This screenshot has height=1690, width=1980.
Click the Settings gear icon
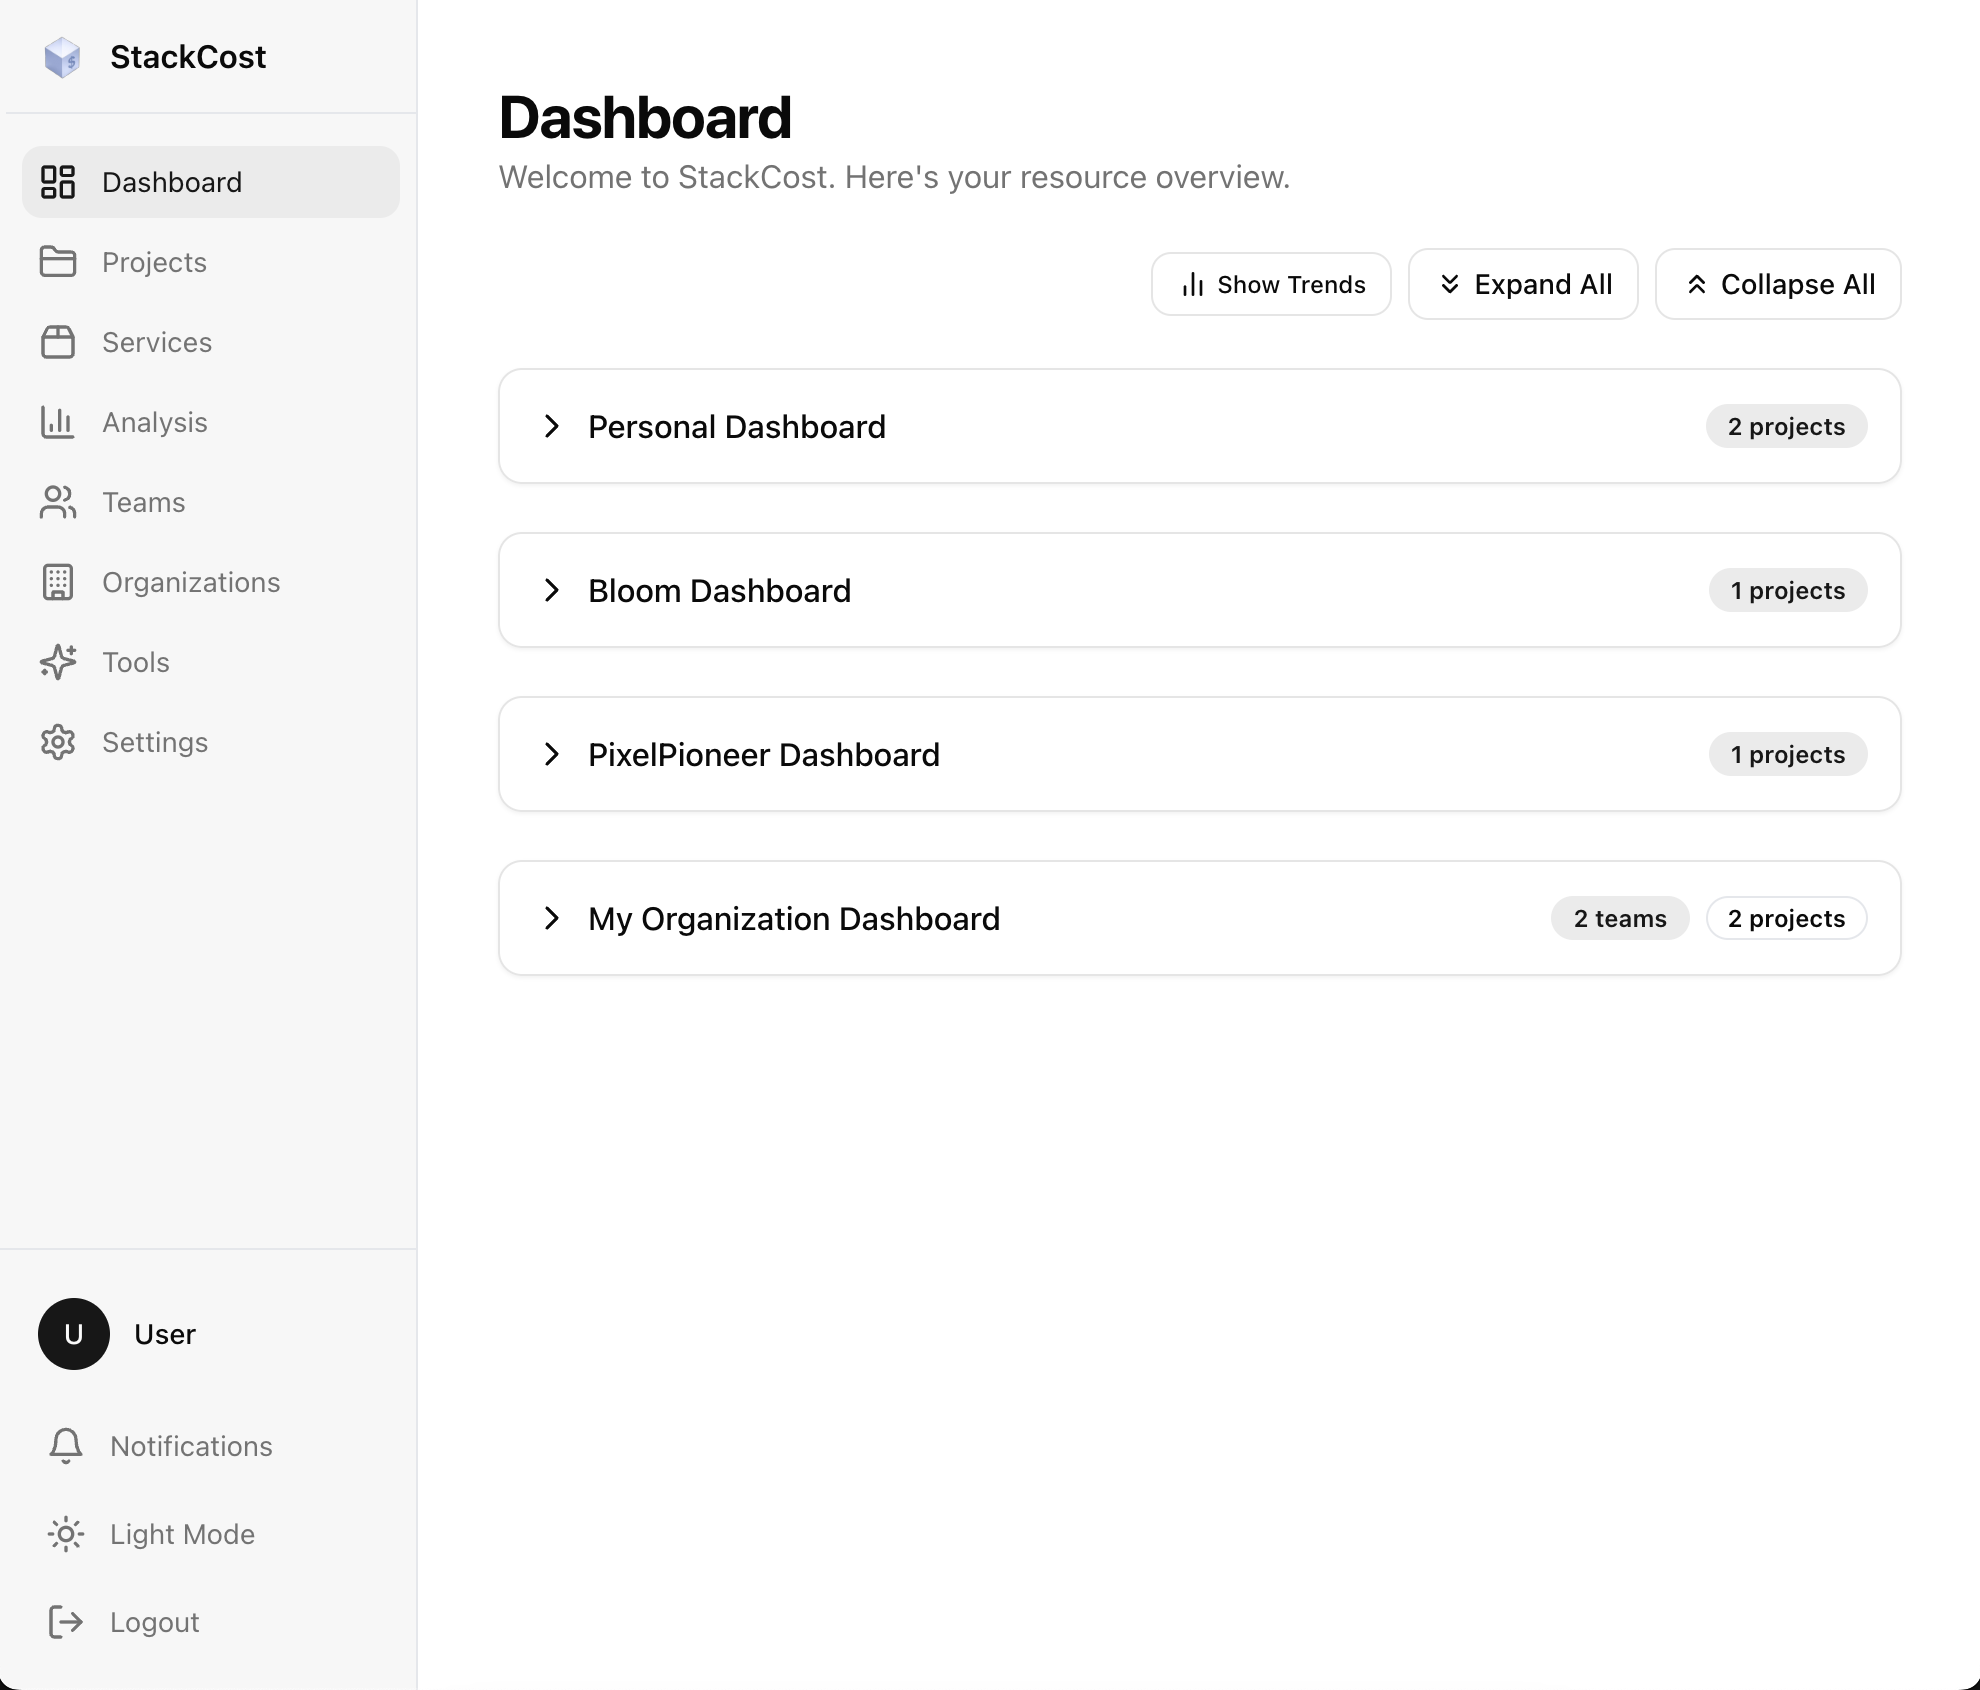(58, 742)
